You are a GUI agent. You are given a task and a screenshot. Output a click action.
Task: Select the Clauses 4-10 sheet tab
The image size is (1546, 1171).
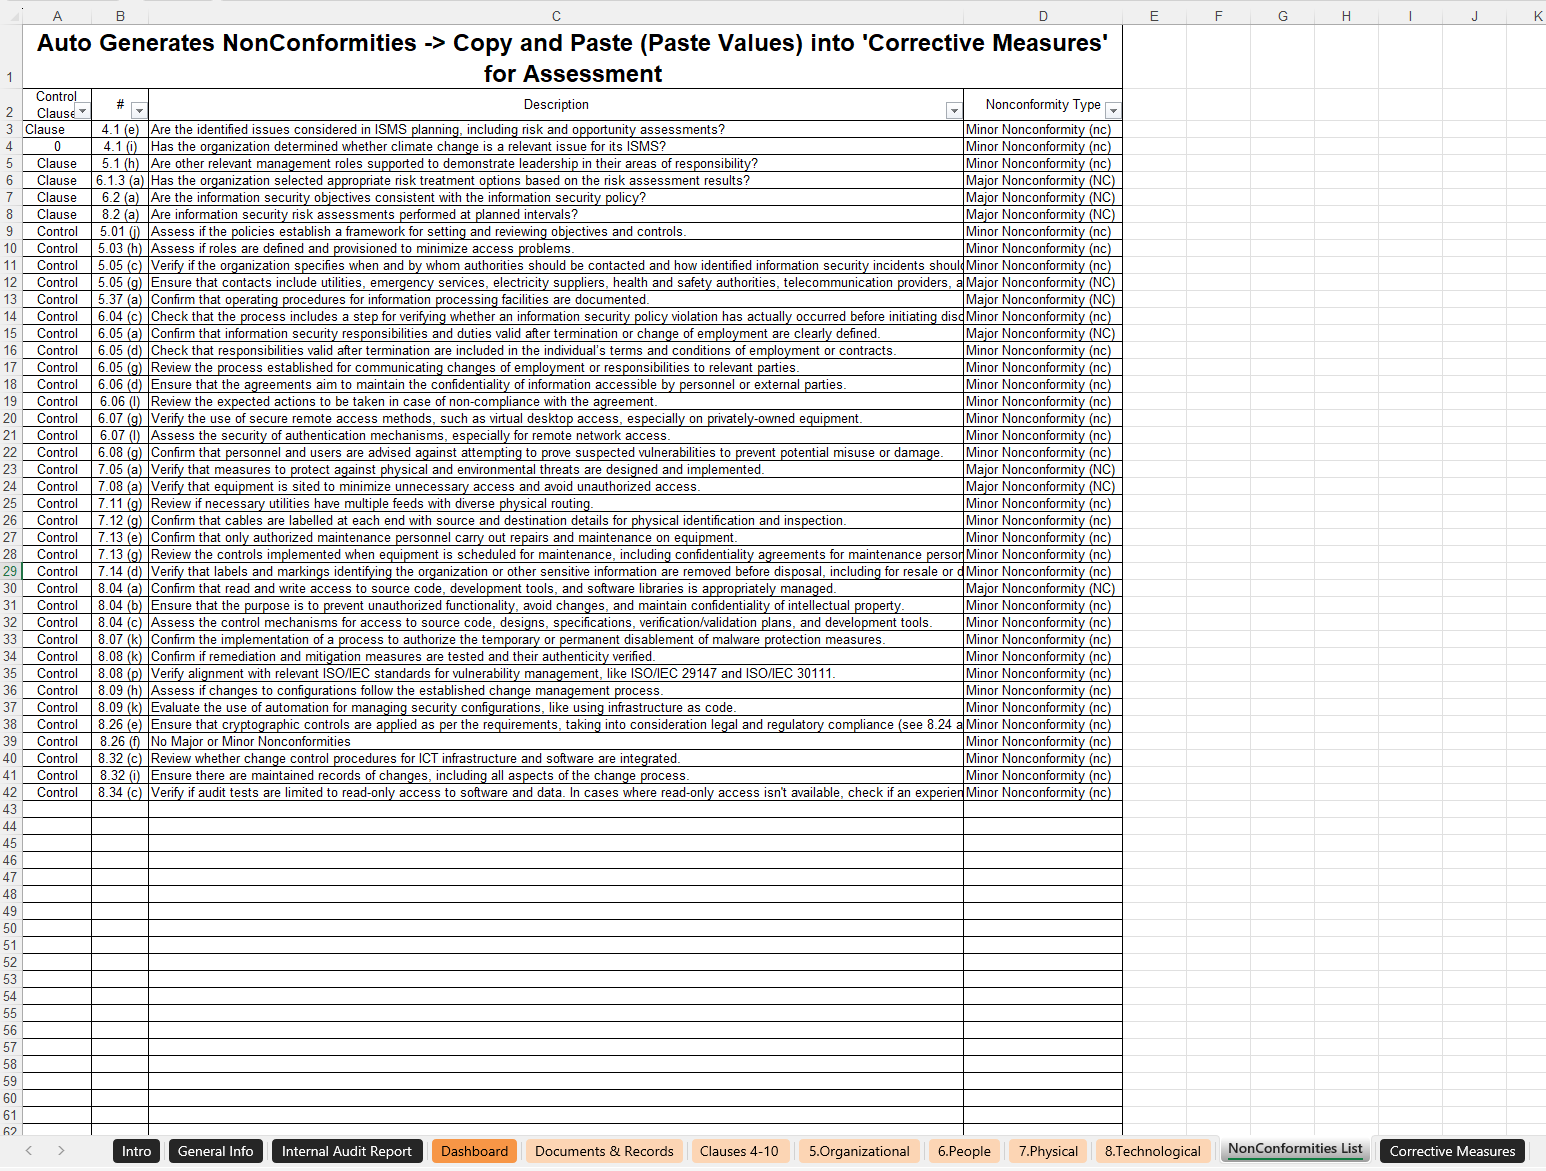(x=738, y=1151)
